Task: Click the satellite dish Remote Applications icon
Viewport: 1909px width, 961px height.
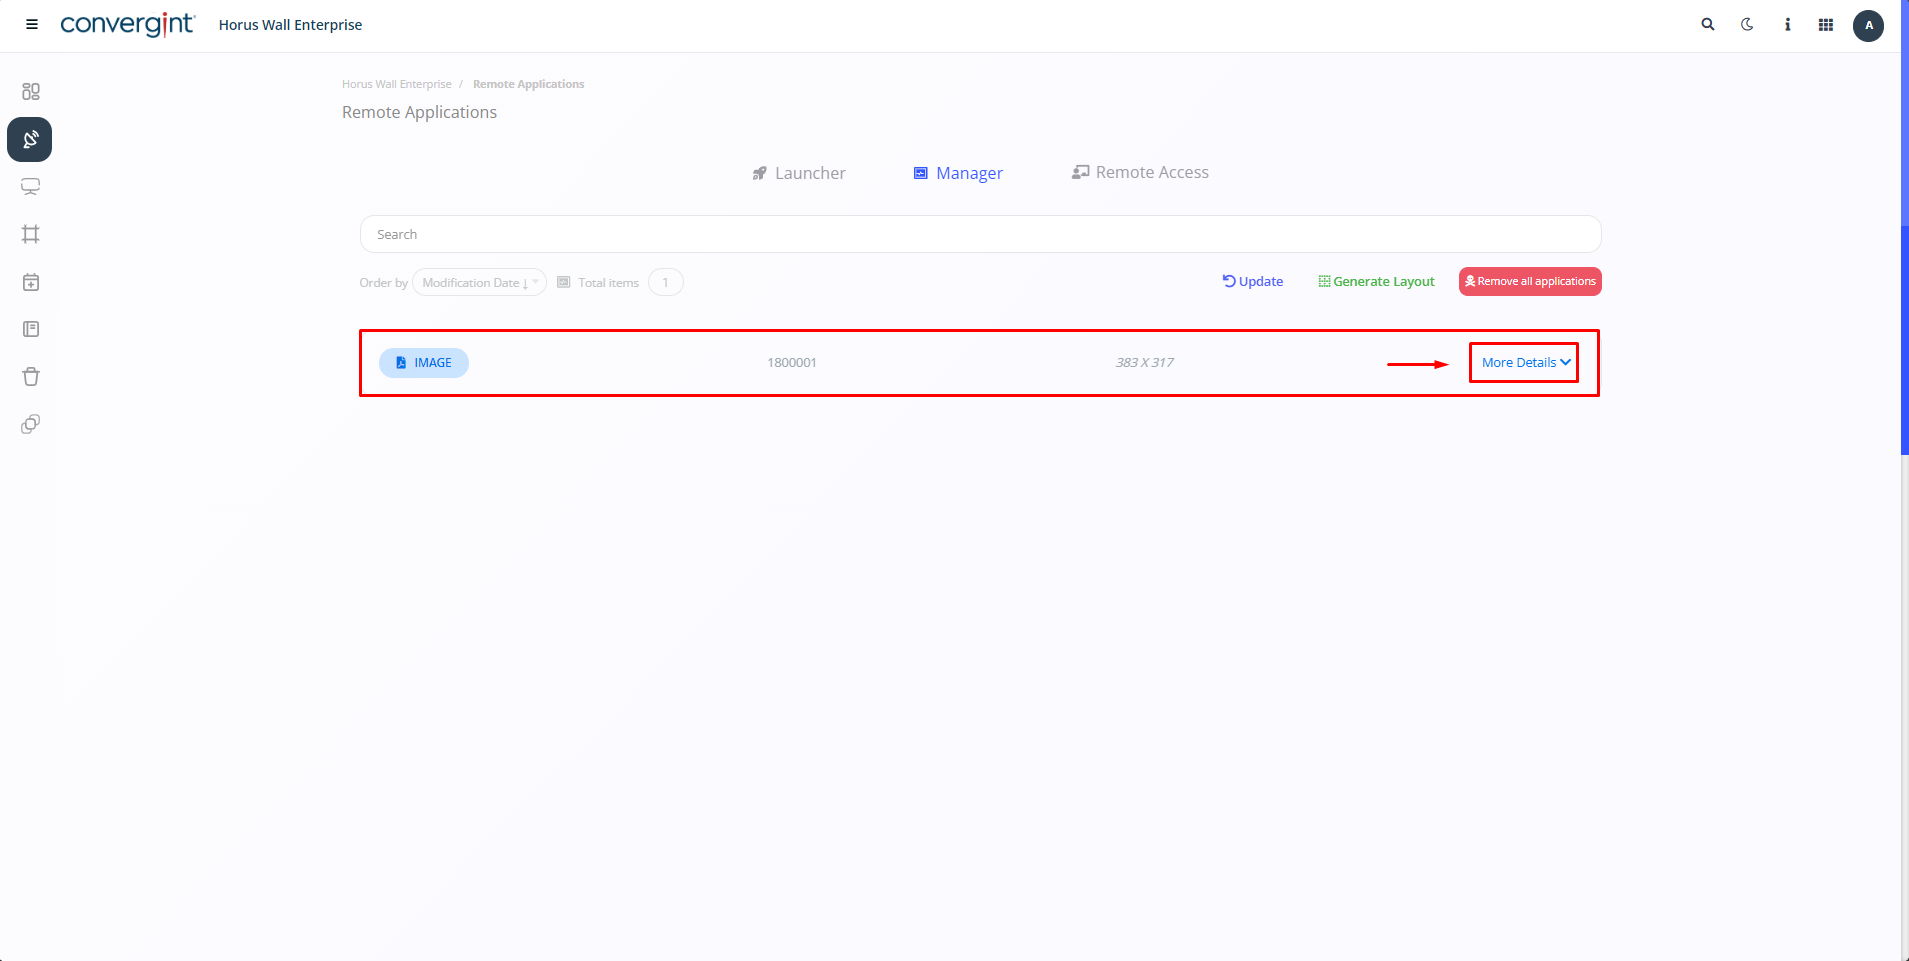Action: [30, 140]
